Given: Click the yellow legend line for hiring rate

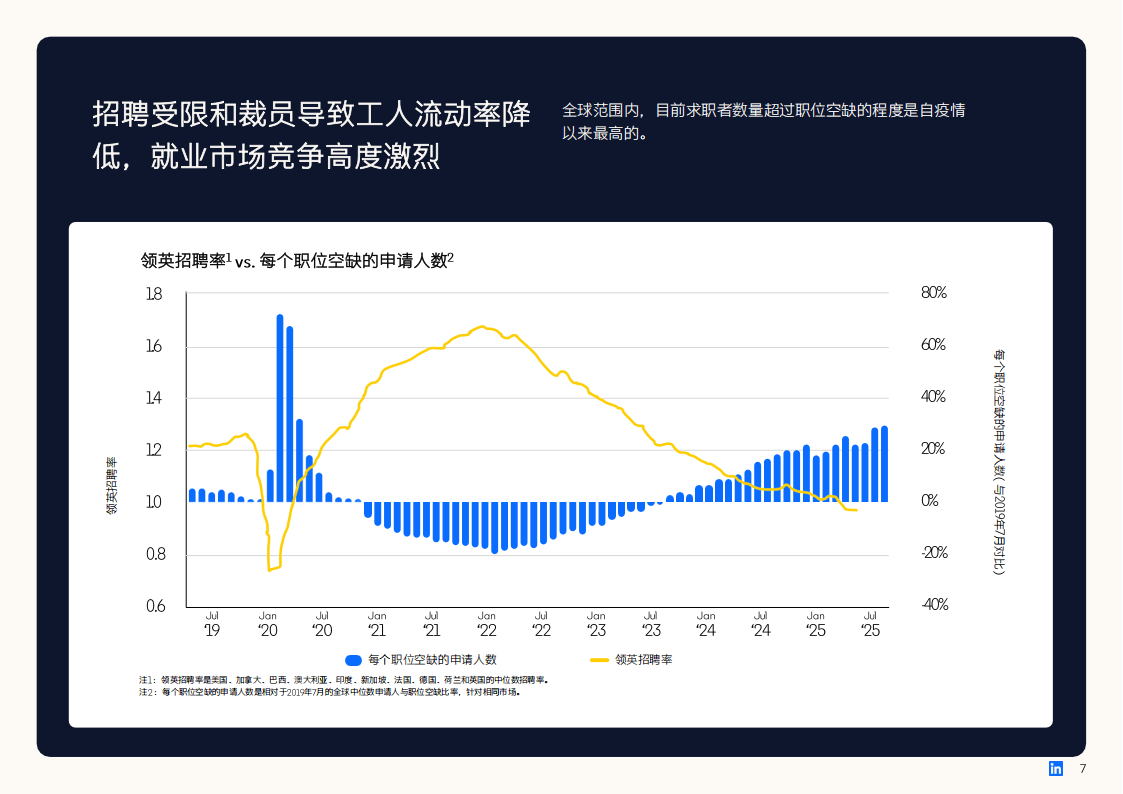Looking at the screenshot, I should pyautogui.click(x=599, y=660).
